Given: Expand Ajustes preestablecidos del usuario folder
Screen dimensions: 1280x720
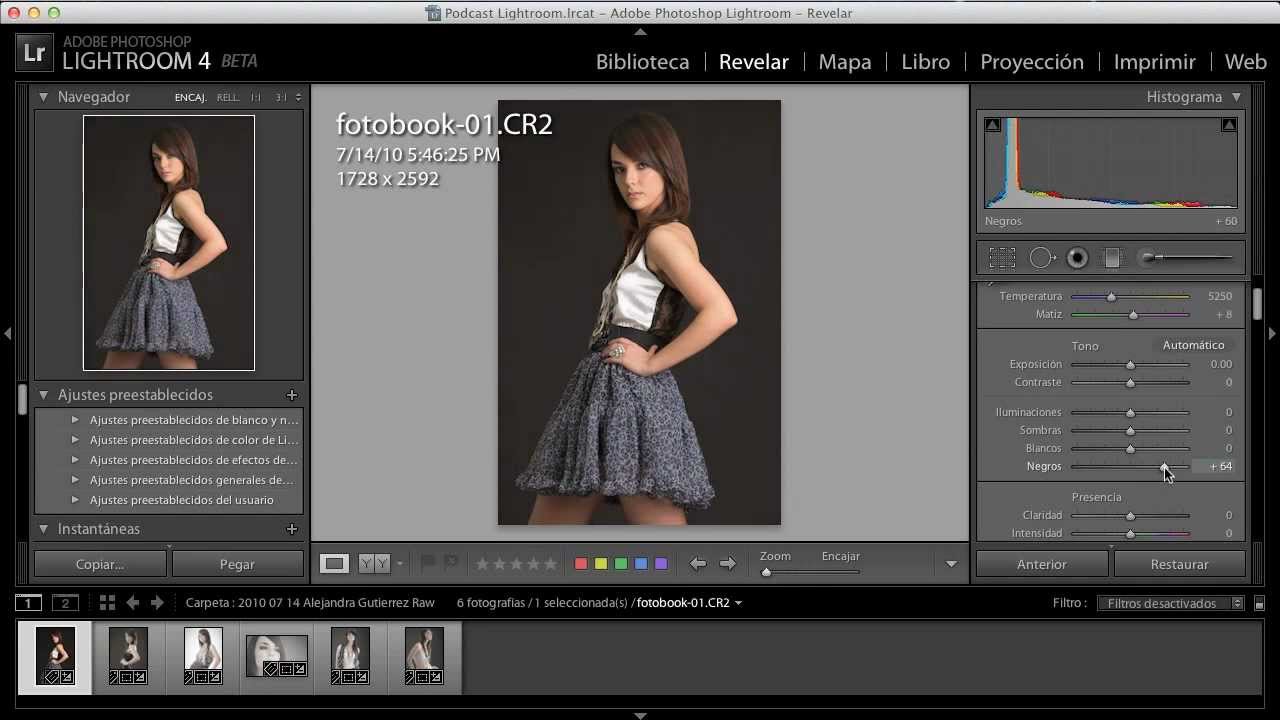Looking at the screenshot, I should pos(75,500).
